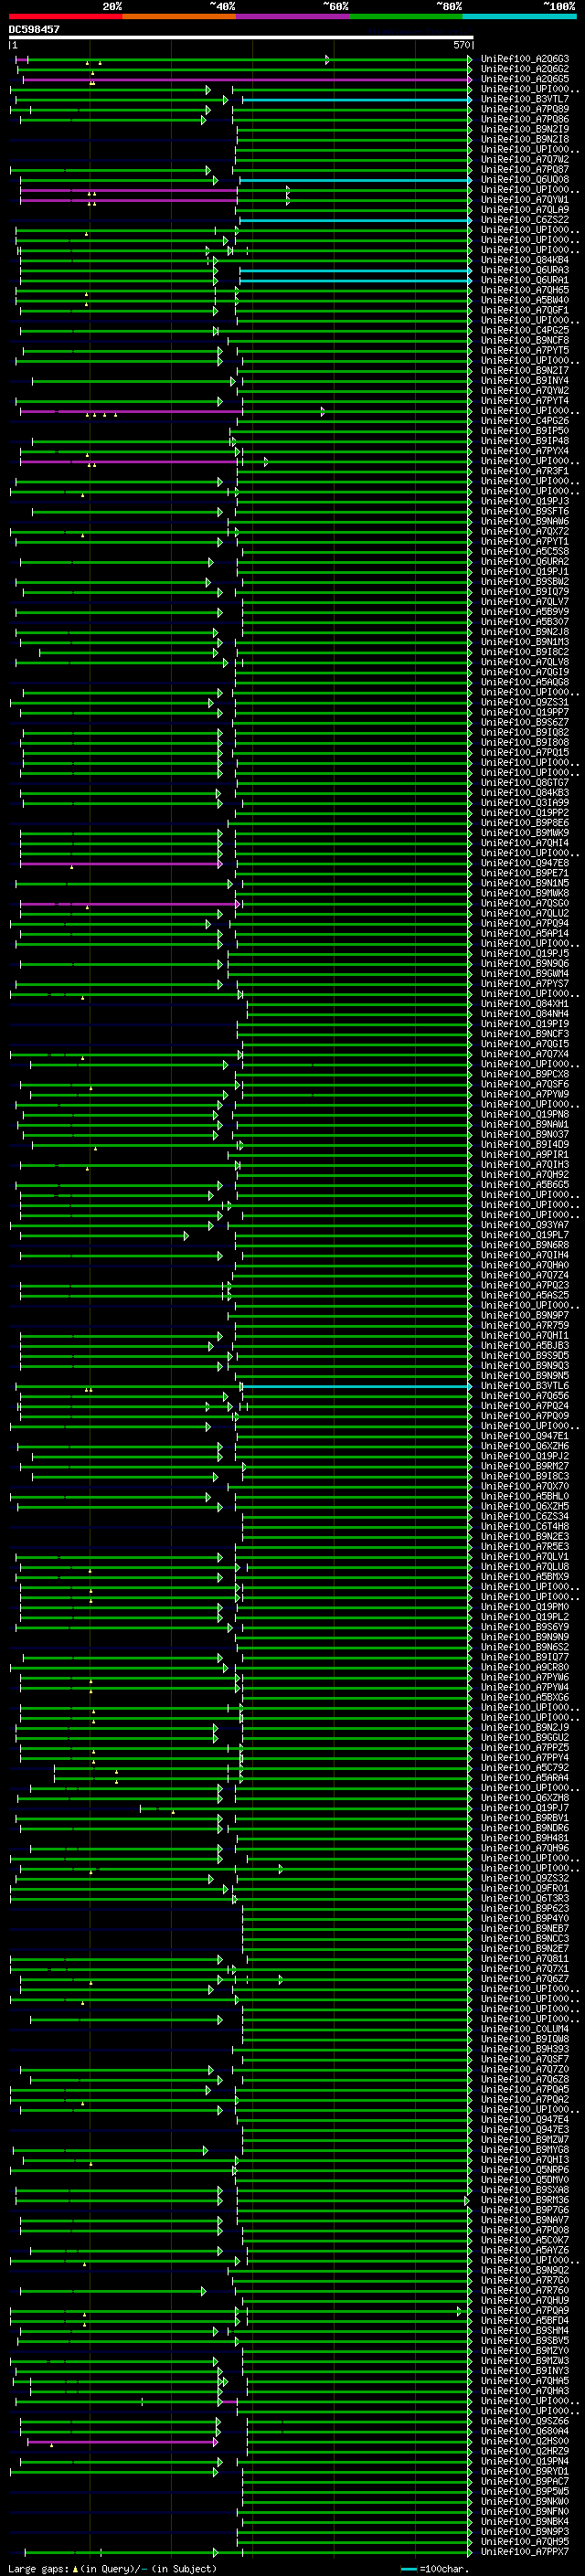This screenshot has height=2576, width=585.
Task: Open hit UniRef100_B9IP50
Action: [x=525, y=431]
